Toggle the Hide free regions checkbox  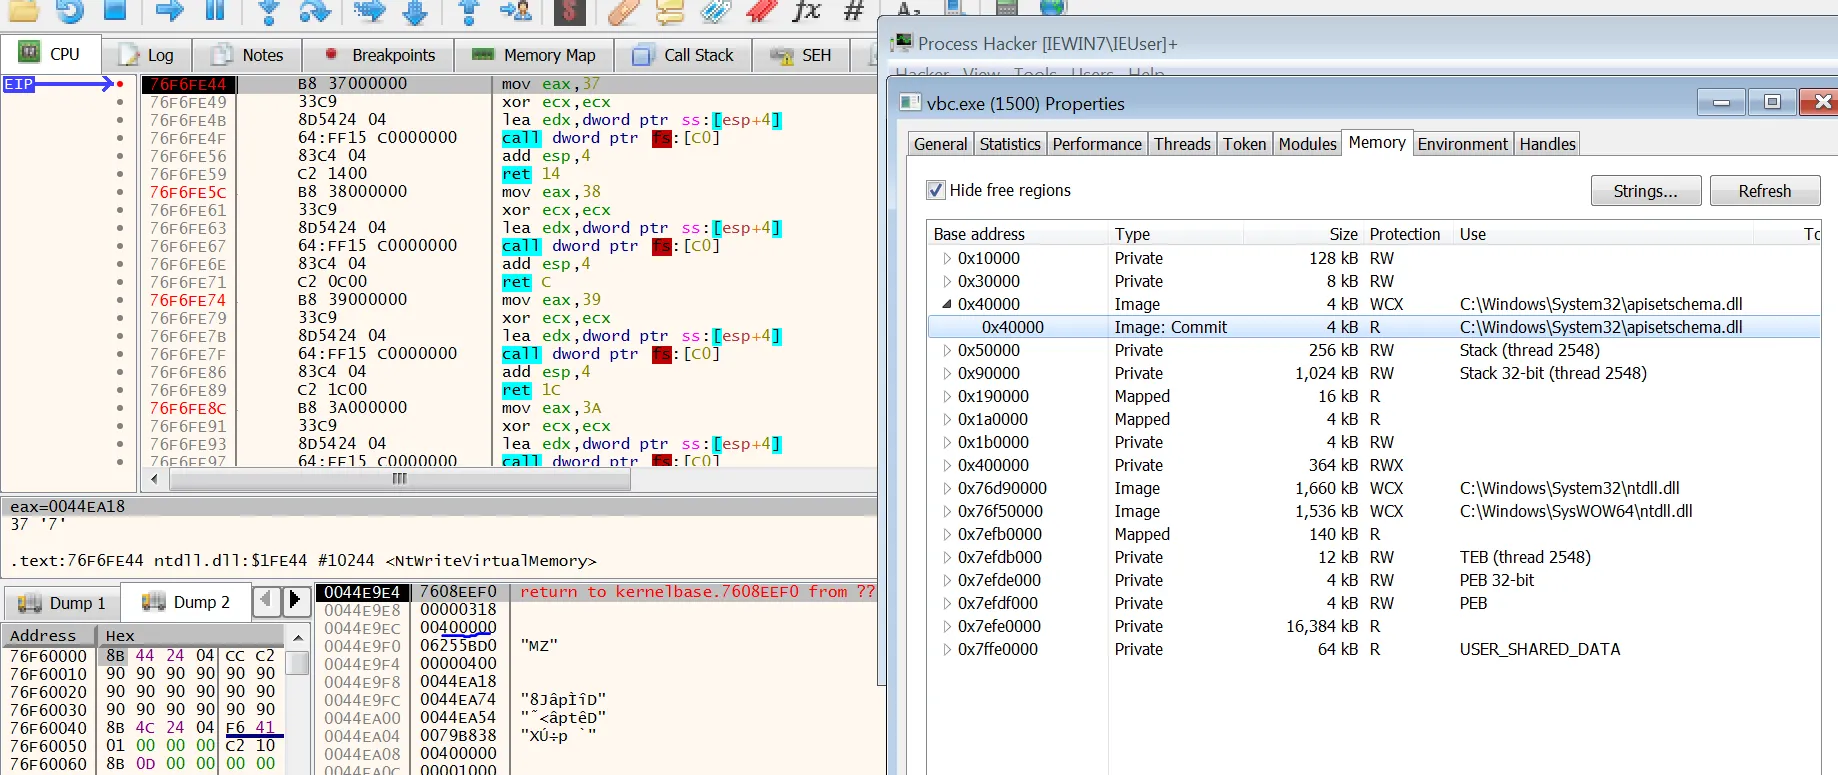tap(936, 190)
